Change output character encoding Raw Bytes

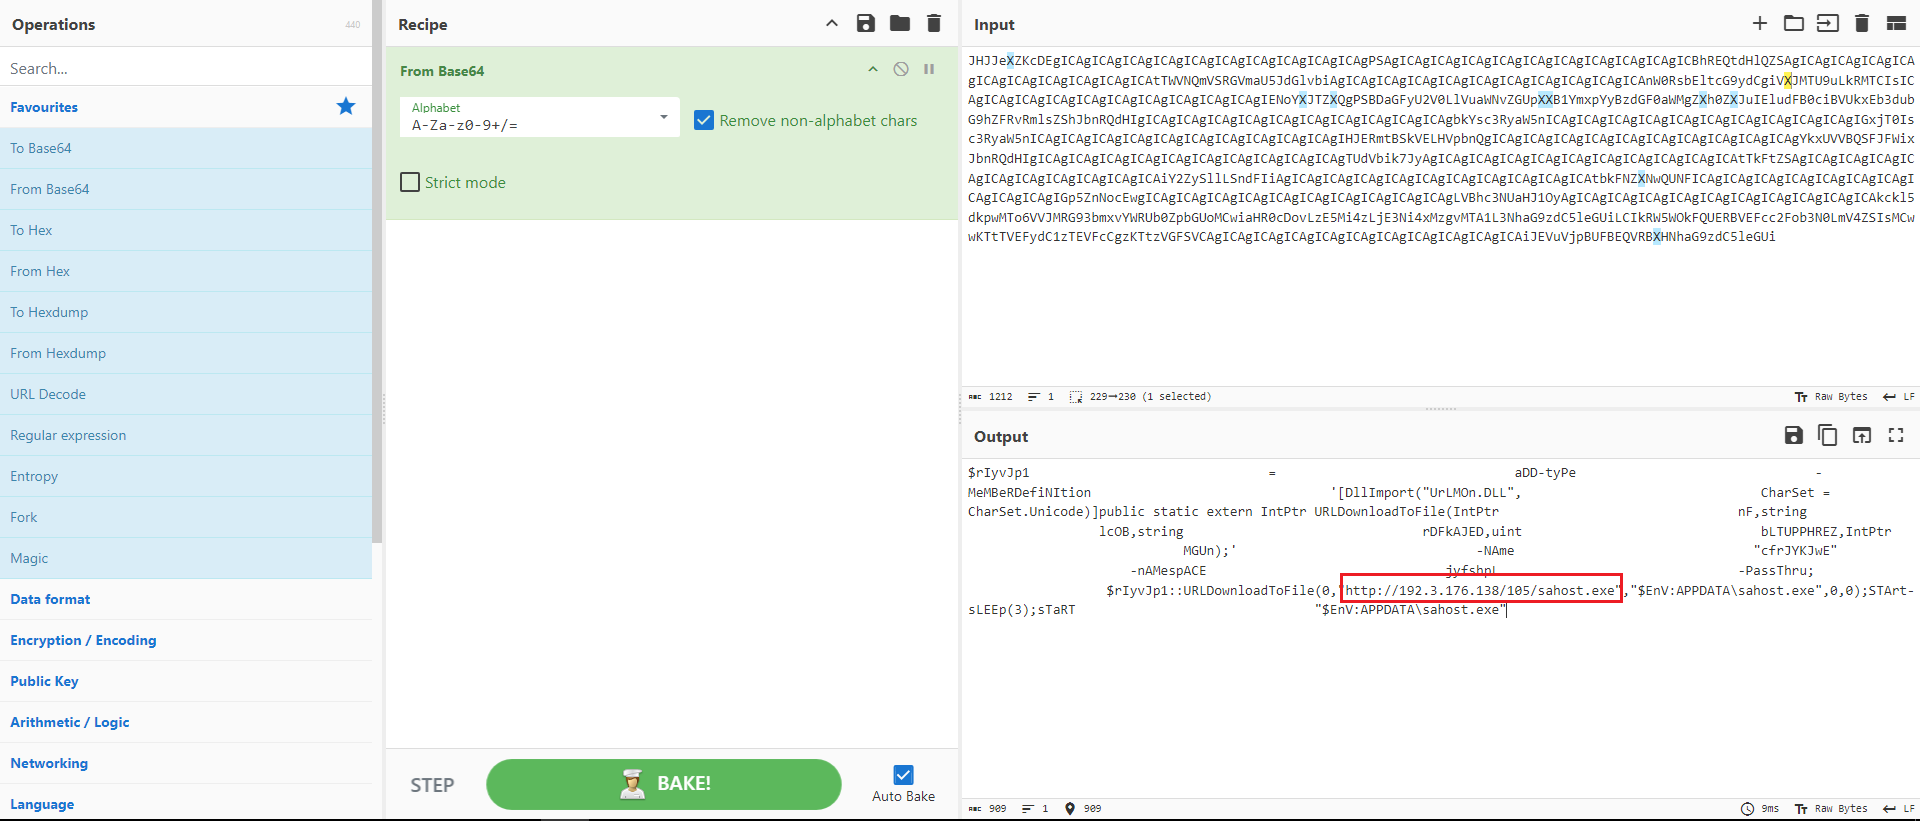[1831, 809]
